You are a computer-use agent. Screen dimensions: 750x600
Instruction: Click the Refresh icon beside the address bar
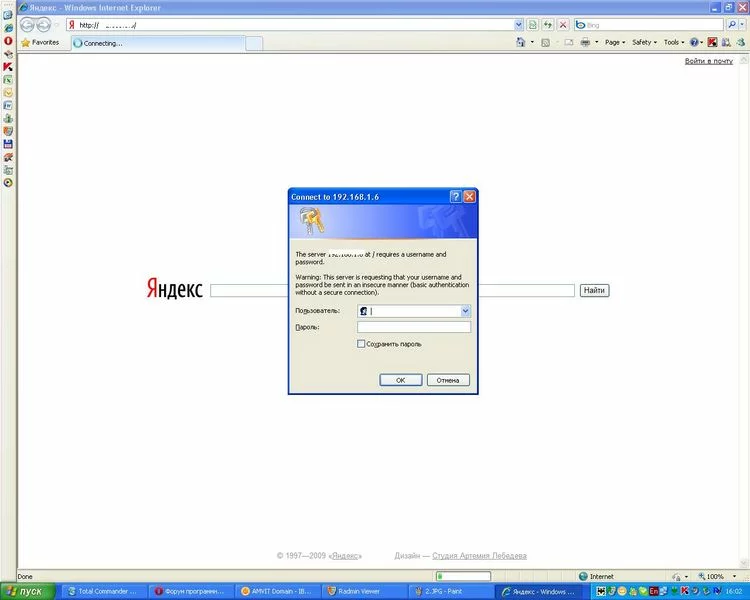point(548,24)
